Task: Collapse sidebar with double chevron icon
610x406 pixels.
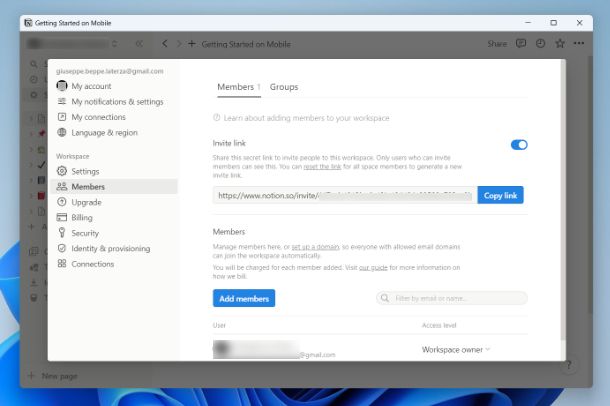Action: point(139,44)
